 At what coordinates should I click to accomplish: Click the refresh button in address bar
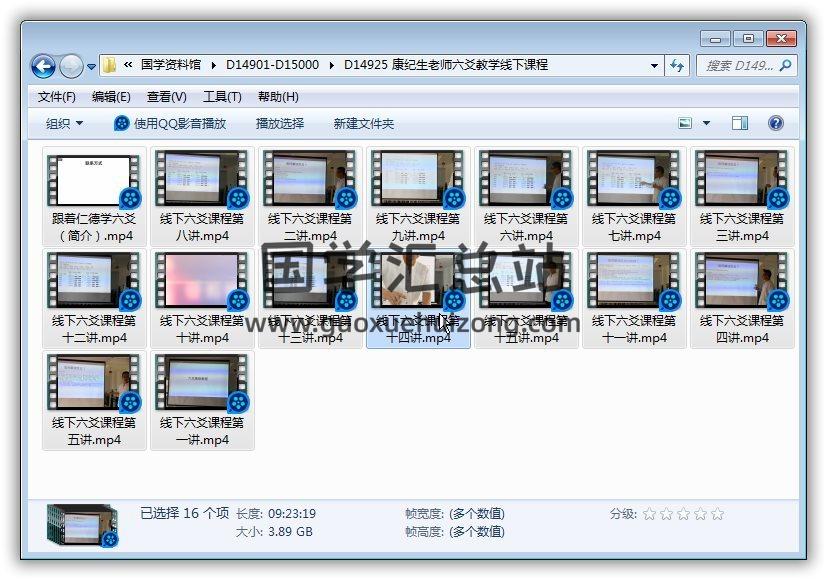click(677, 65)
